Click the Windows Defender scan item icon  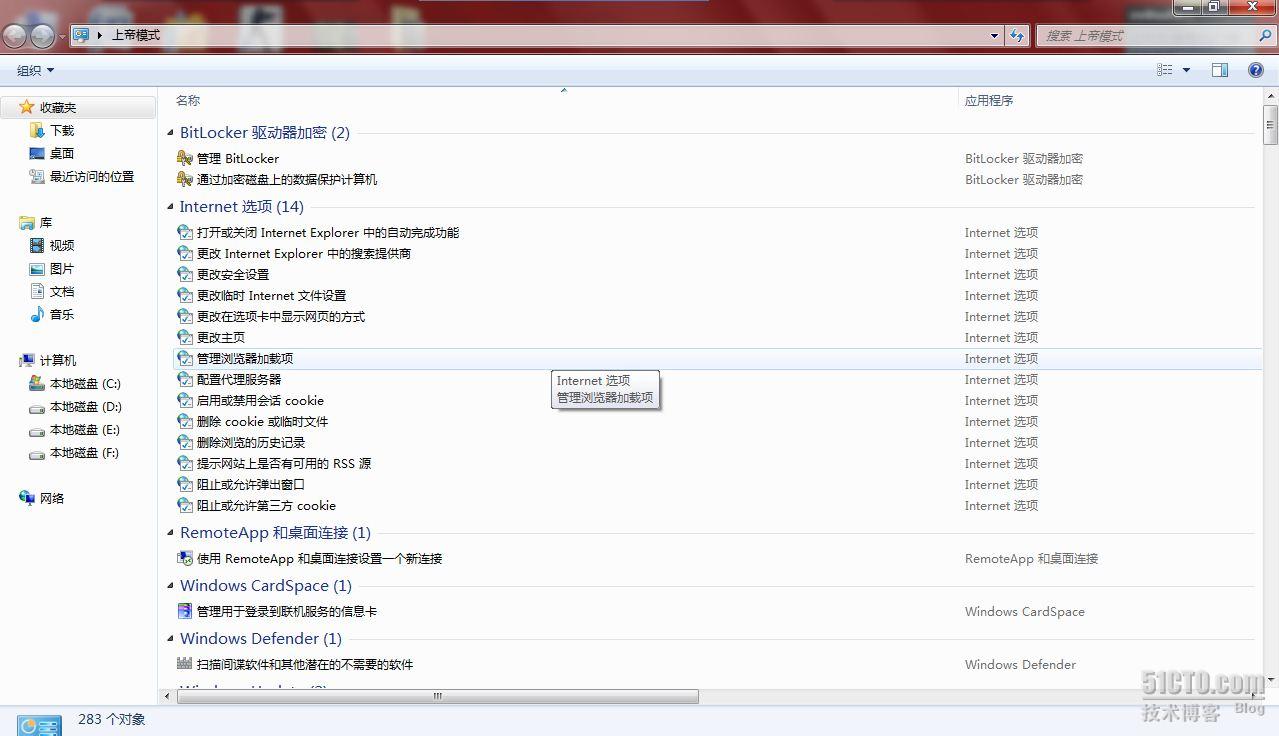pos(184,664)
